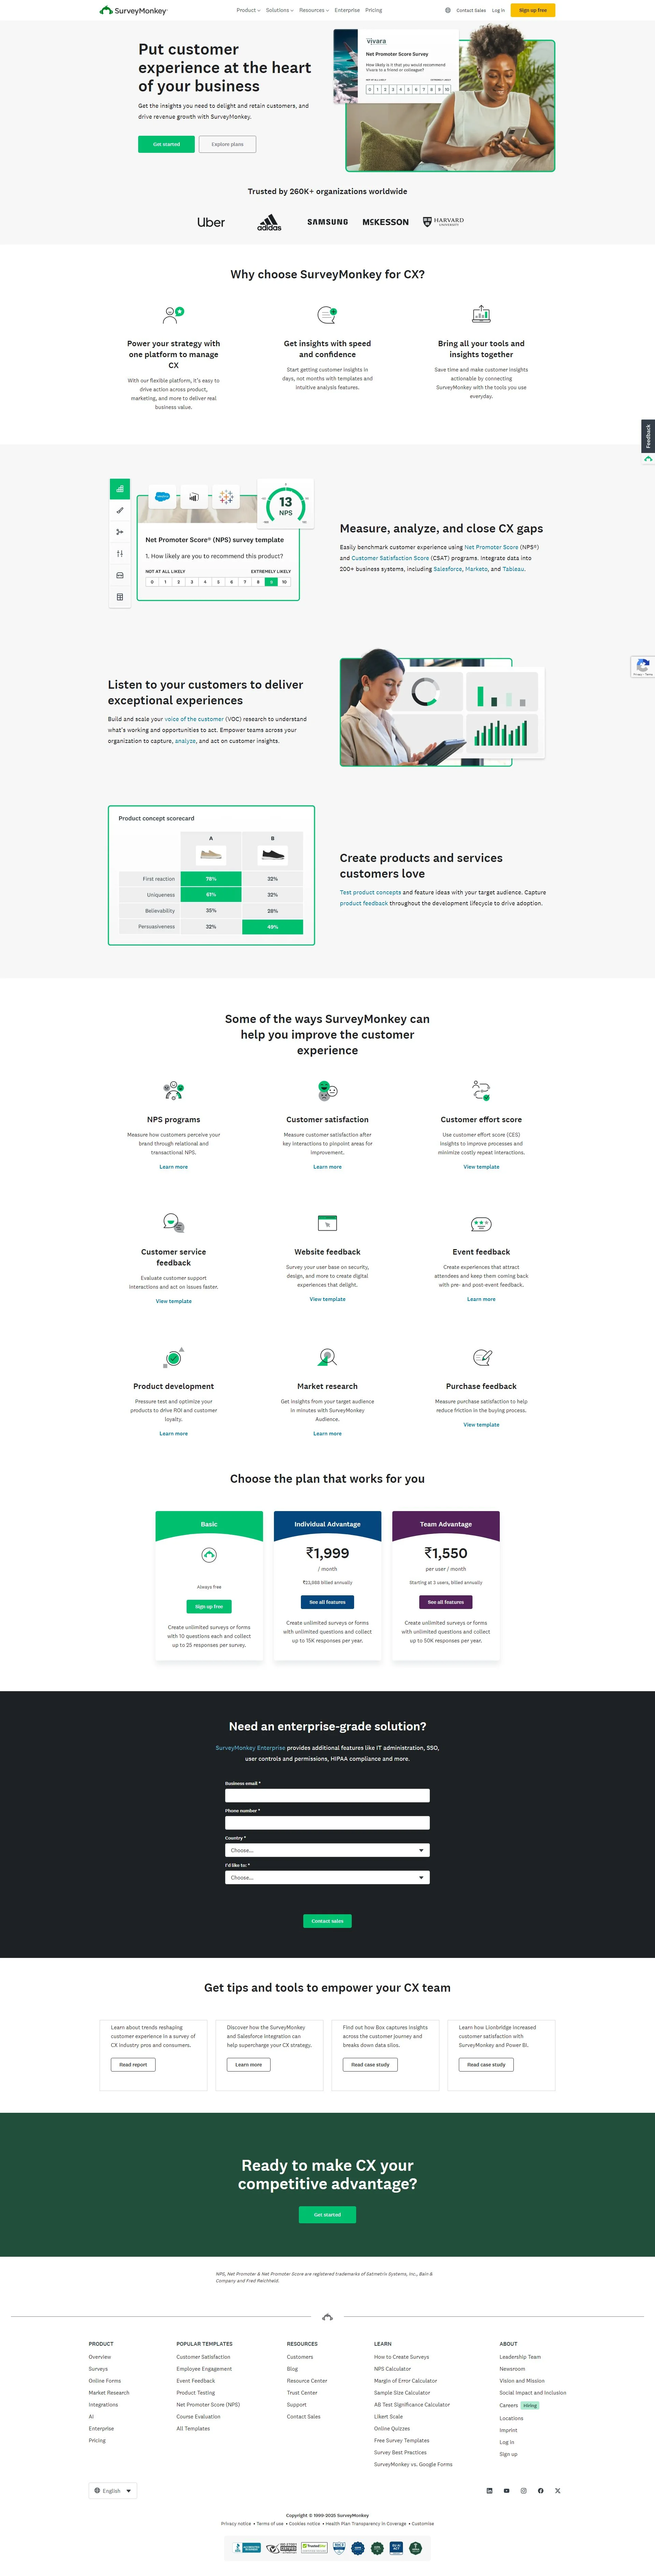The width and height of the screenshot is (655, 2576).
Task: Click the SurveyMonkey logo in the header
Action: [134, 10]
